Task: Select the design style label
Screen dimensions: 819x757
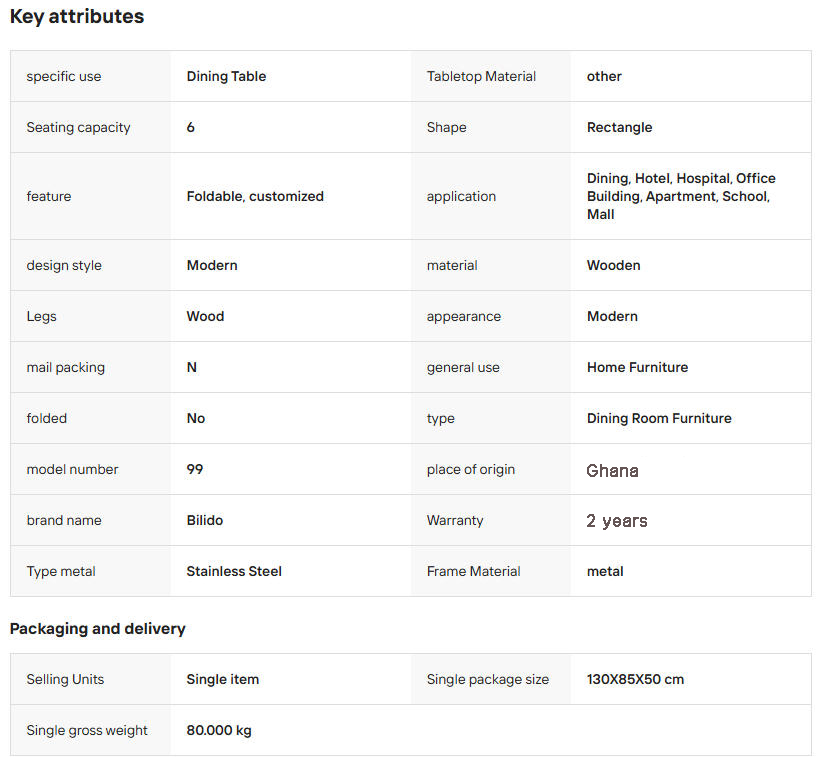Action: tap(64, 265)
